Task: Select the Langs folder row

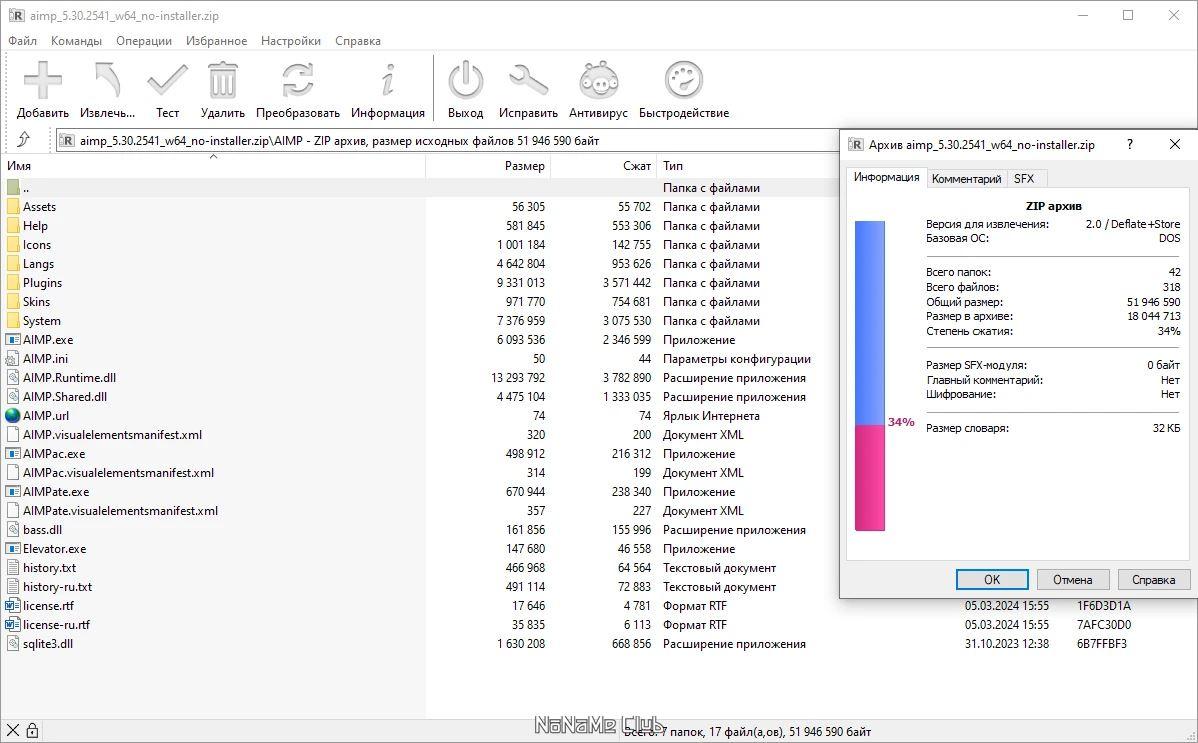Action: pyautogui.click(x=420, y=264)
